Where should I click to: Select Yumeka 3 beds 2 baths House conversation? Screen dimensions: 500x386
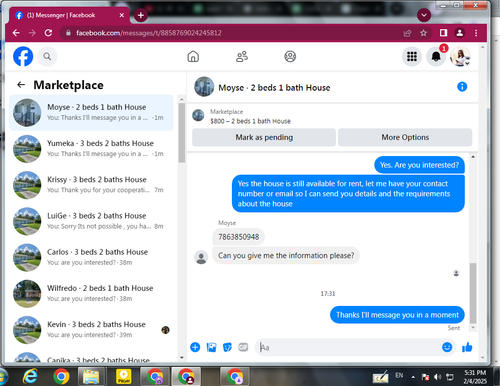(x=91, y=149)
